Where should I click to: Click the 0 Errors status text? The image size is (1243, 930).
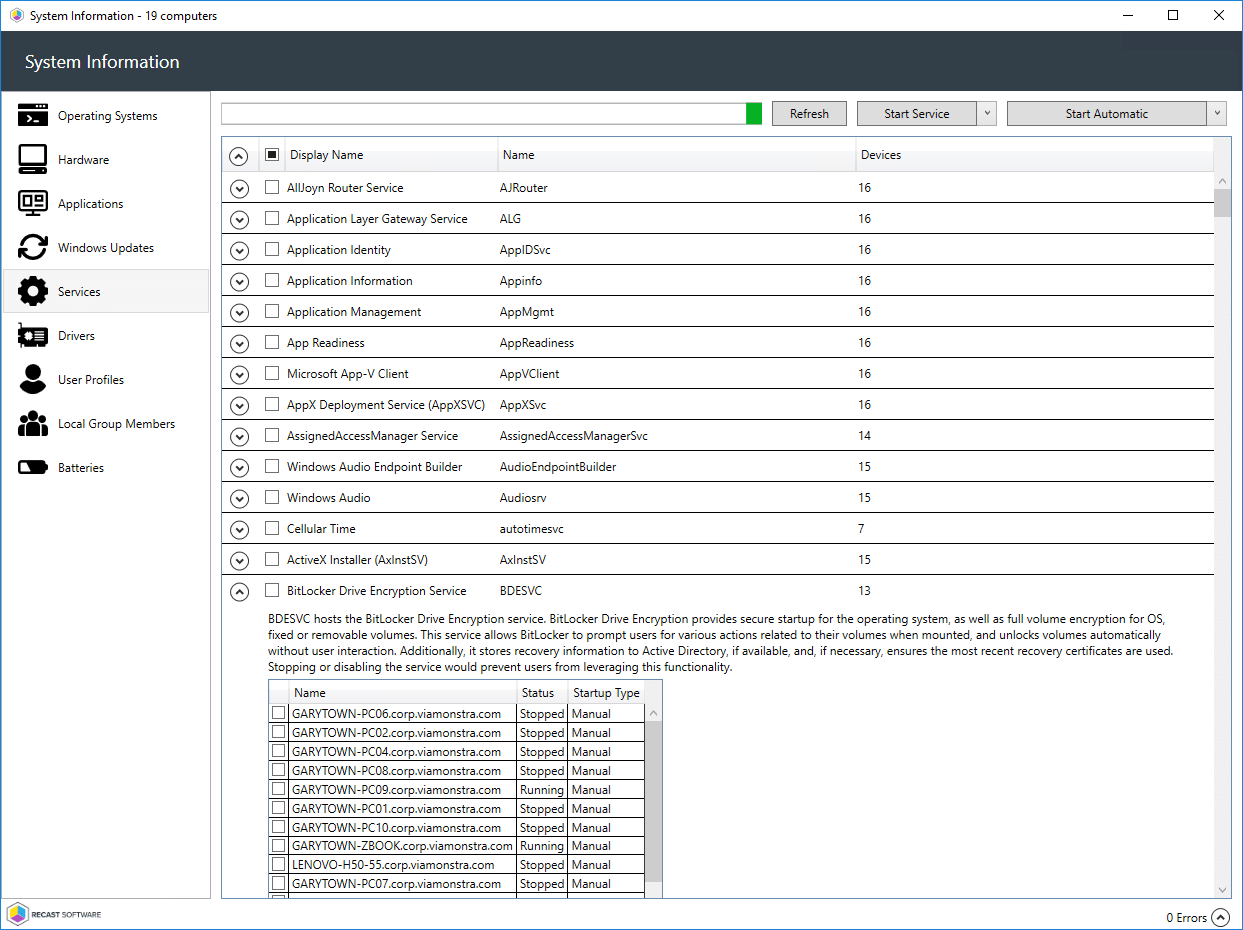click(x=1187, y=917)
